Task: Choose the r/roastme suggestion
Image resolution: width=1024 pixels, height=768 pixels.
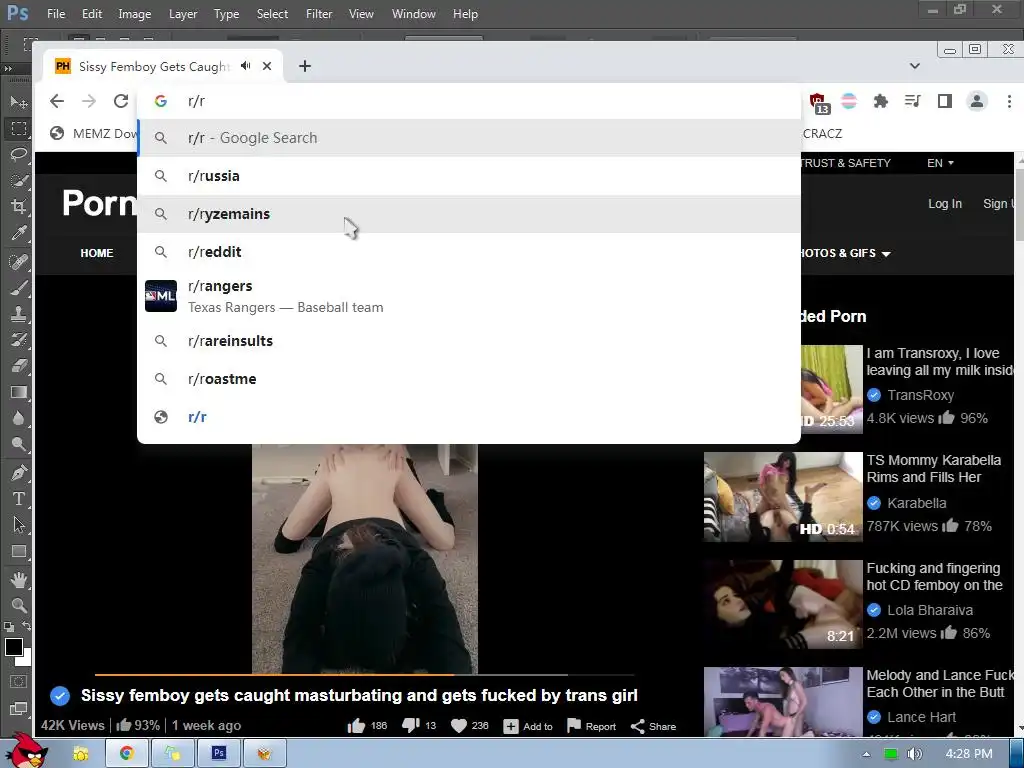Action: click(x=469, y=379)
